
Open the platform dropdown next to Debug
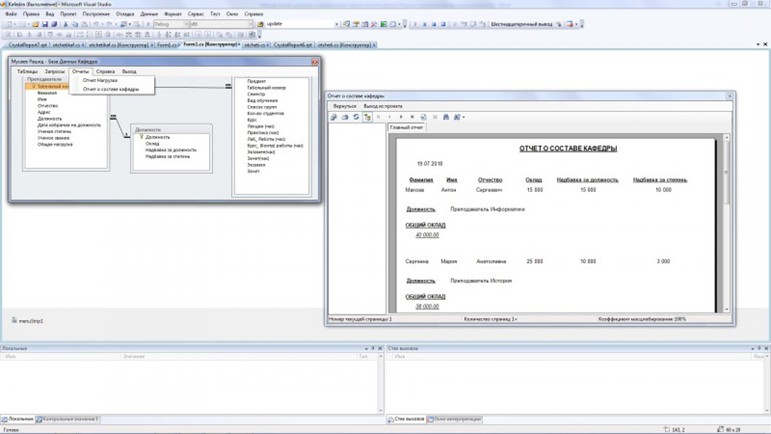click(250, 24)
